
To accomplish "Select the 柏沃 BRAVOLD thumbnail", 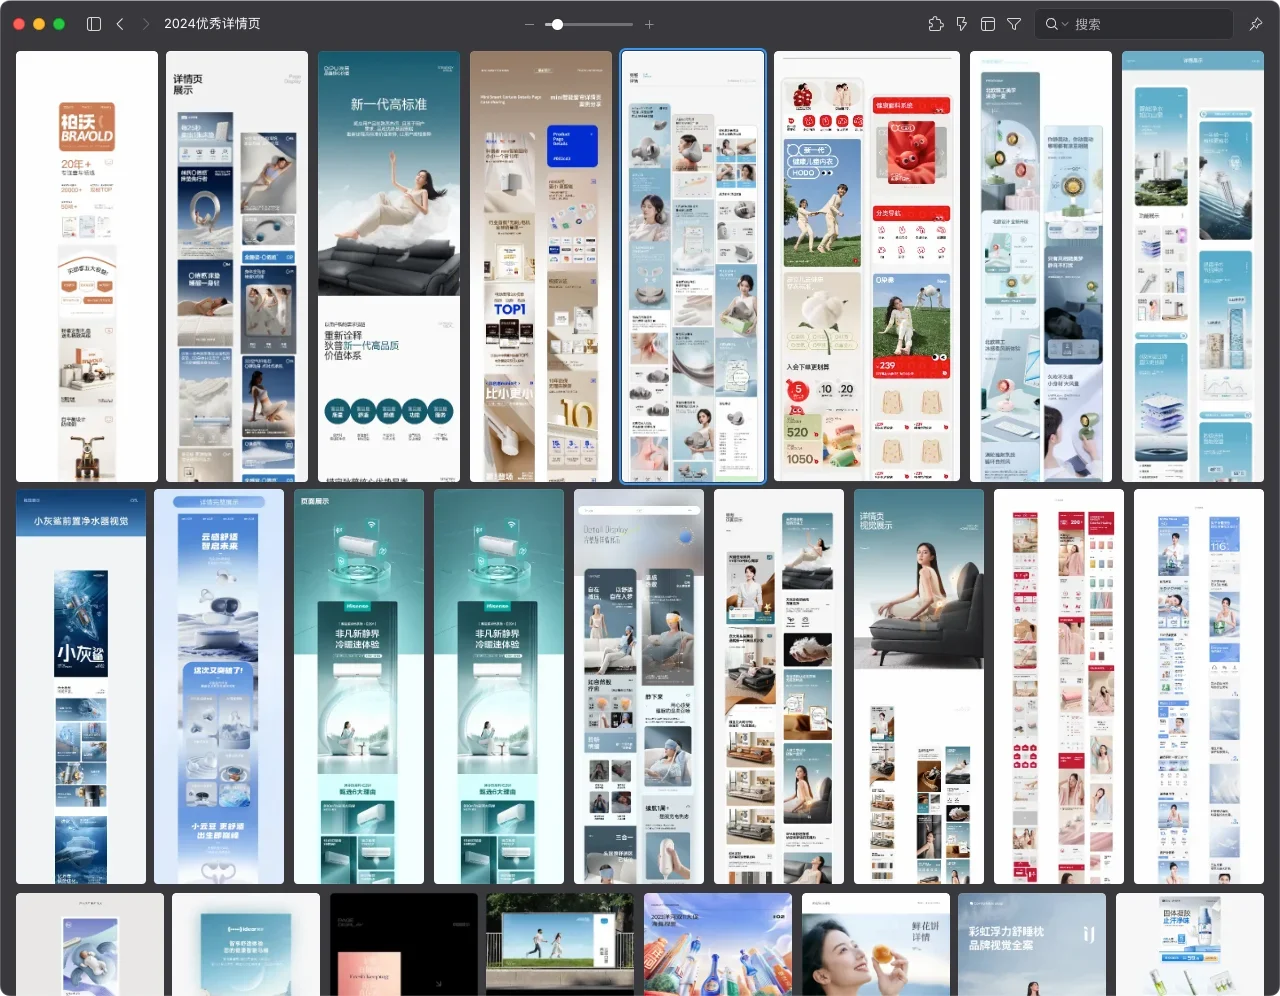I will [87, 267].
